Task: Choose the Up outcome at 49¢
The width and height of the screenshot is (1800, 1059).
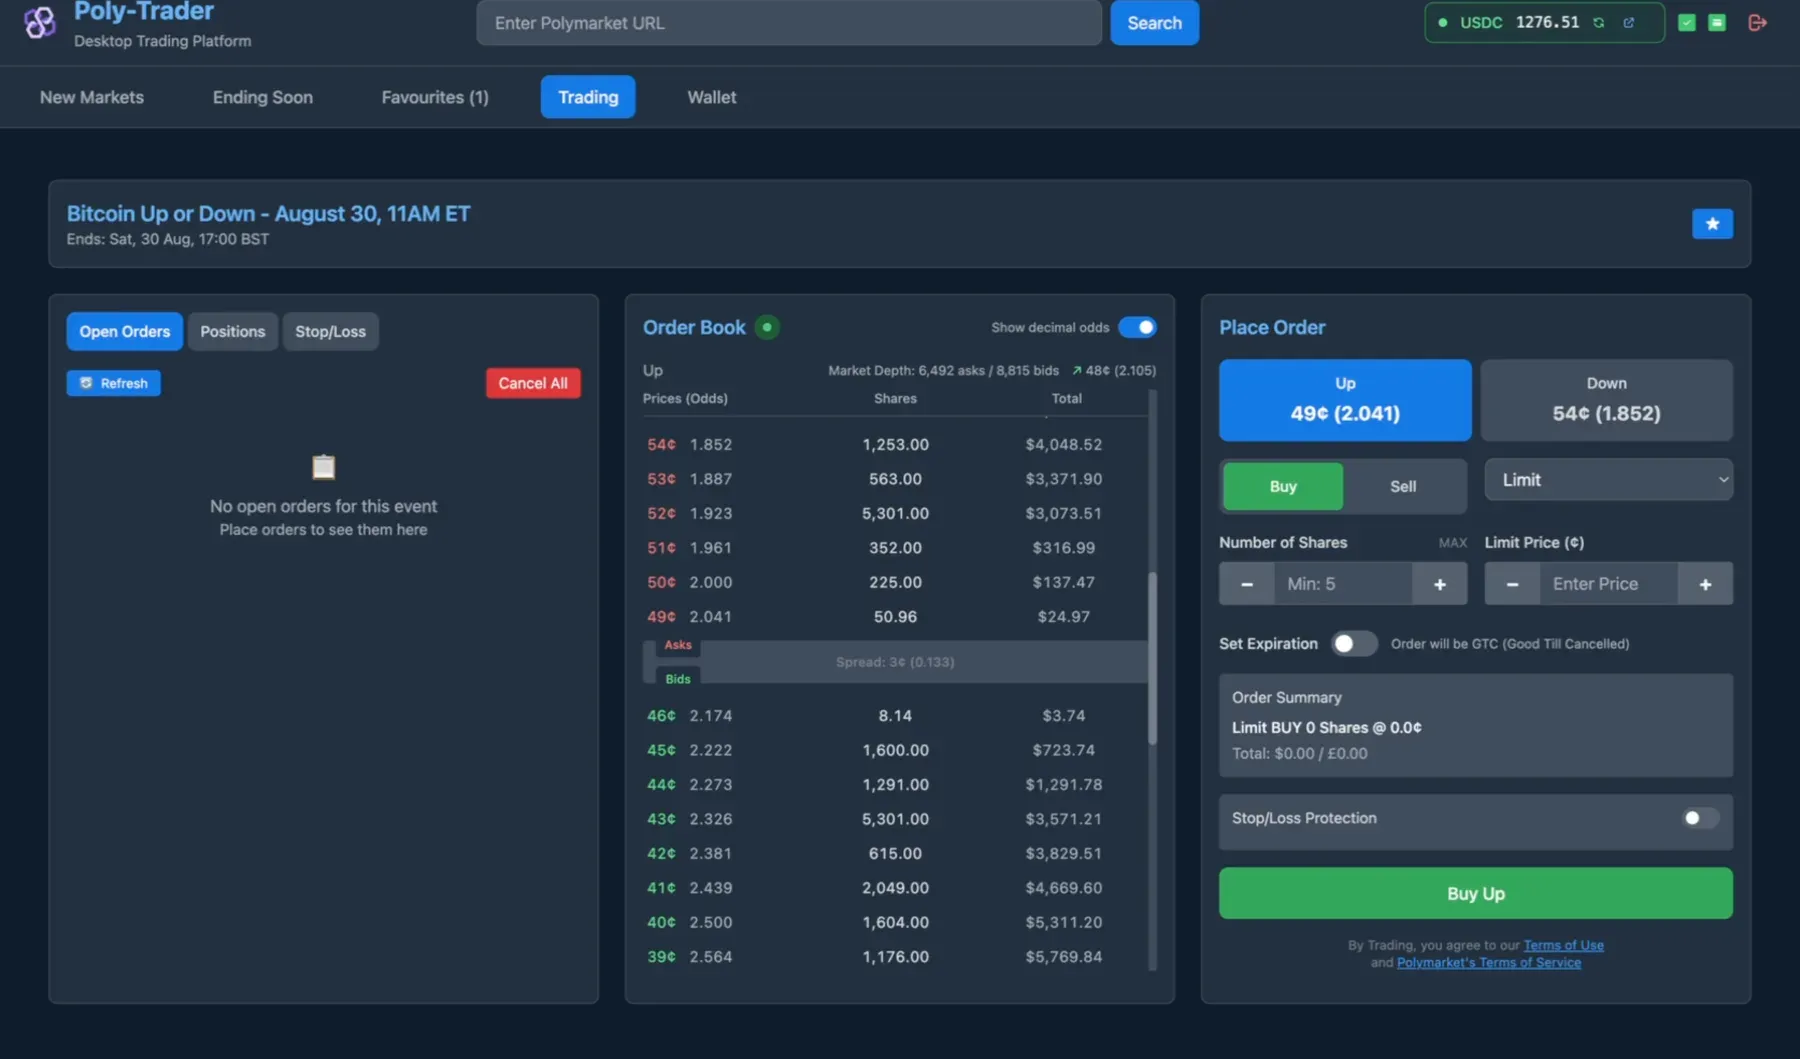Action: [1345, 400]
